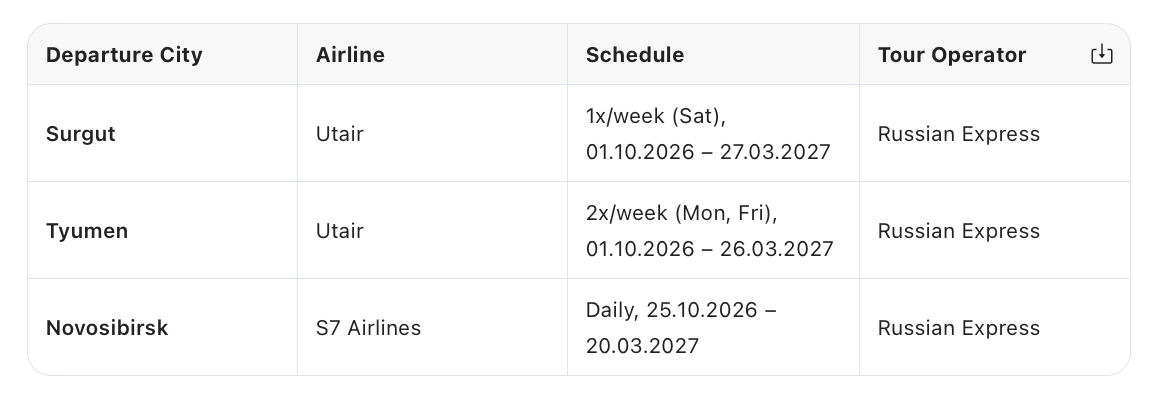The image size is (1156, 398).
Task: Click Russian Express in the Surgut row
Action: (959, 134)
